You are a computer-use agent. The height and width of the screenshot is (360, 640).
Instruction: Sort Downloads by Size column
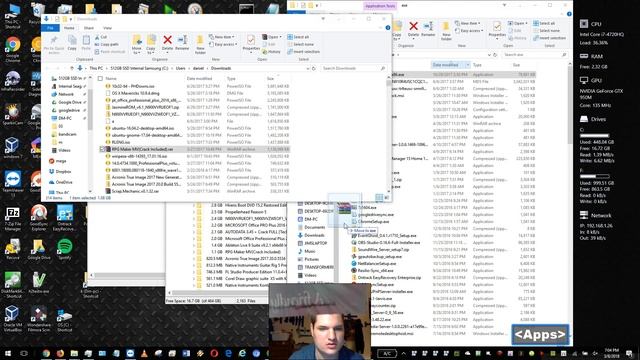point(270,78)
